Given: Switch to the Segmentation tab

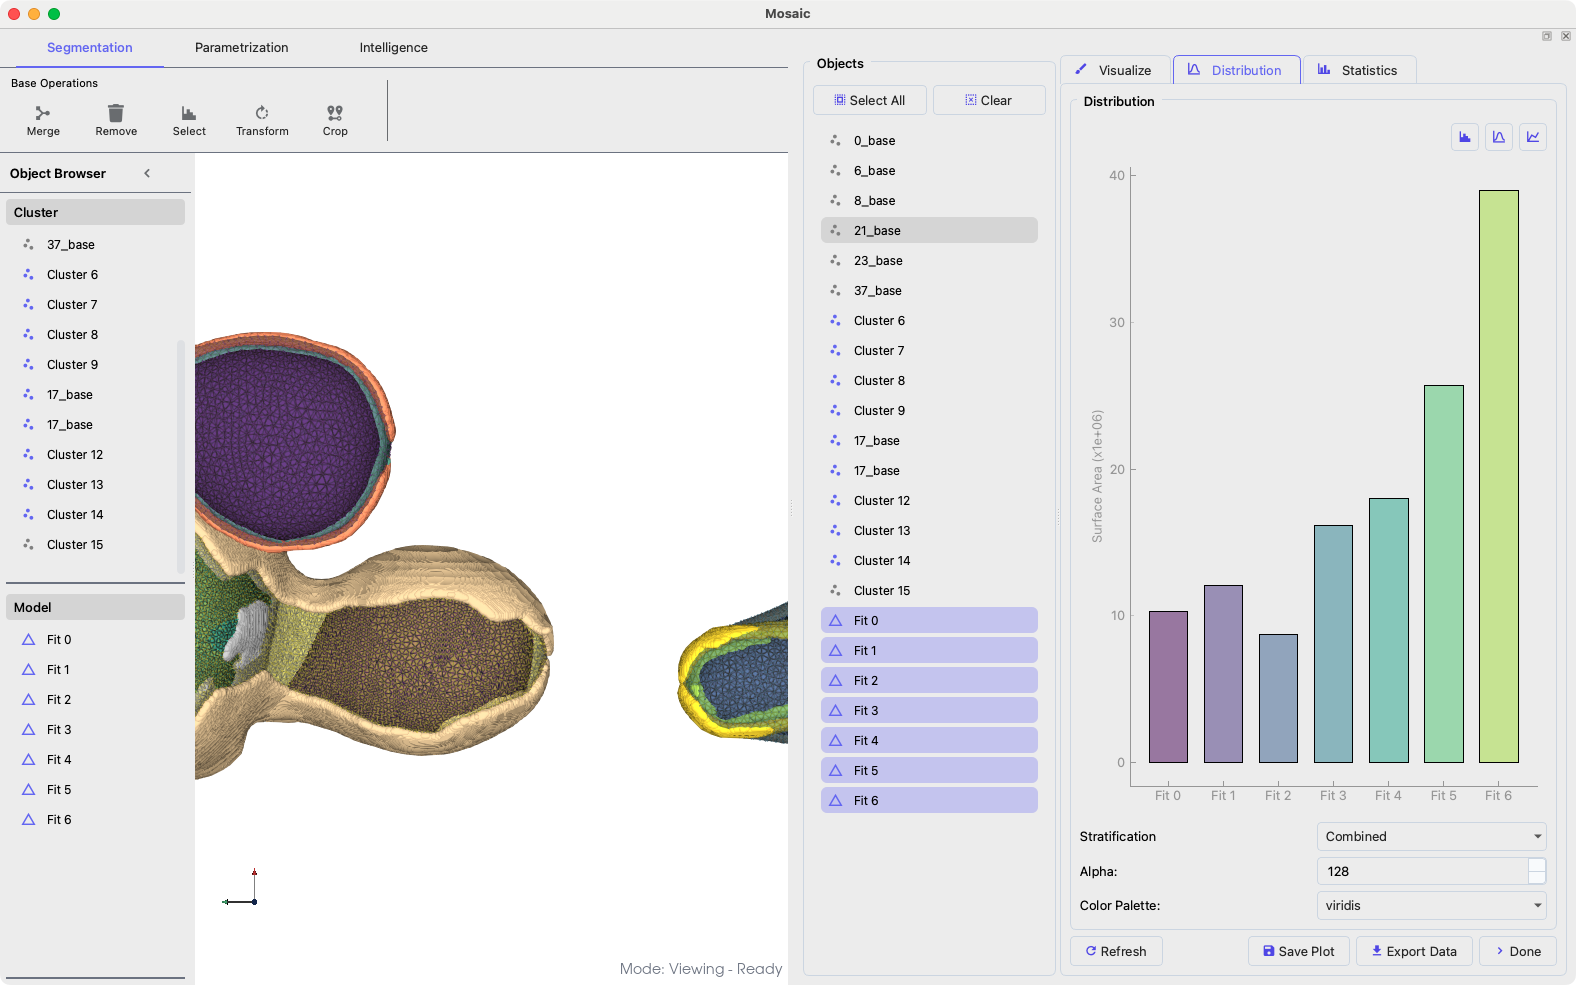Looking at the screenshot, I should (x=90, y=48).
